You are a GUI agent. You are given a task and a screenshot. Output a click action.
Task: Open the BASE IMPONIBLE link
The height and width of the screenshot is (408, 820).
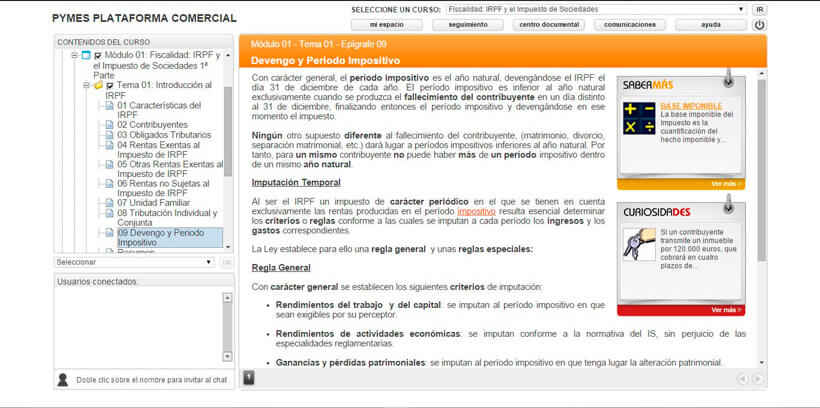pos(691,106)
